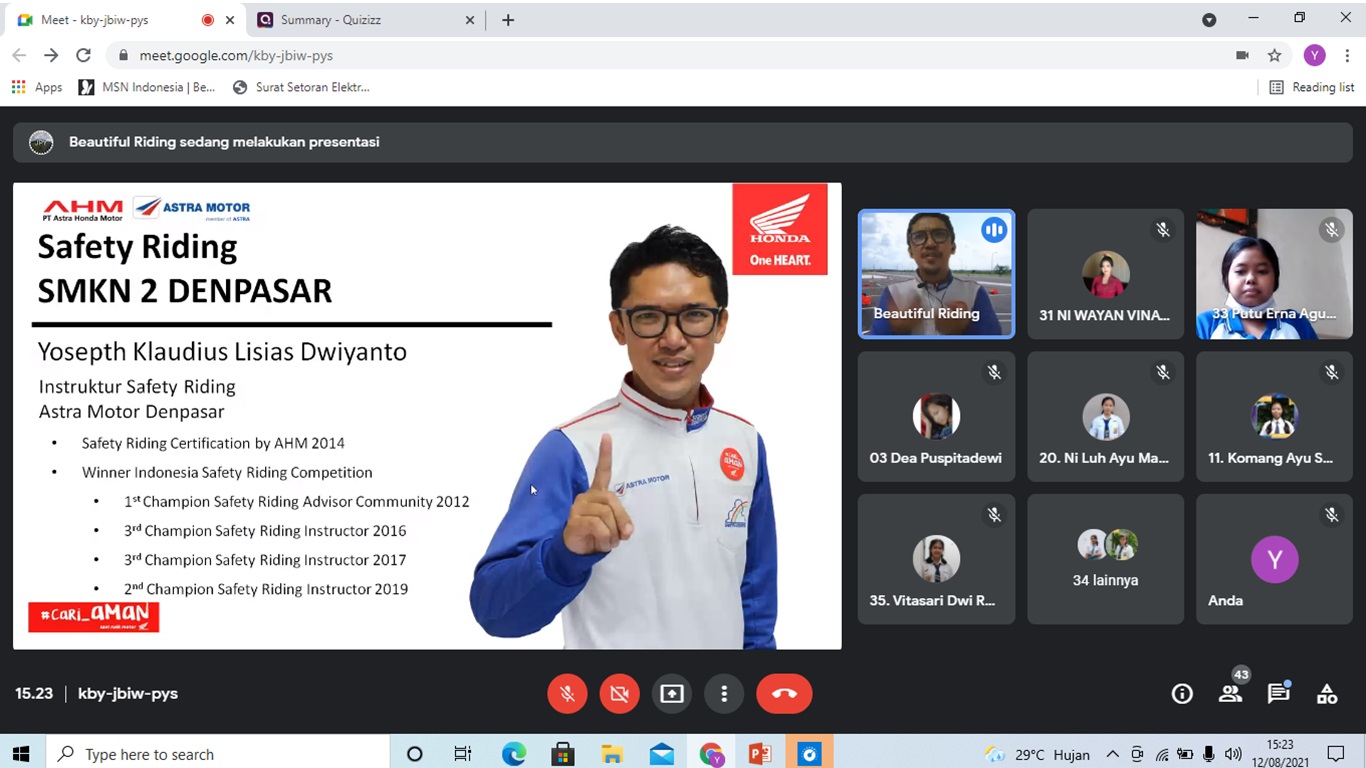Image resolution: width=1366 pixels, height=768 pixels.
Task: Open PowerPoint from the taskbar
Action: click(759, 754)
